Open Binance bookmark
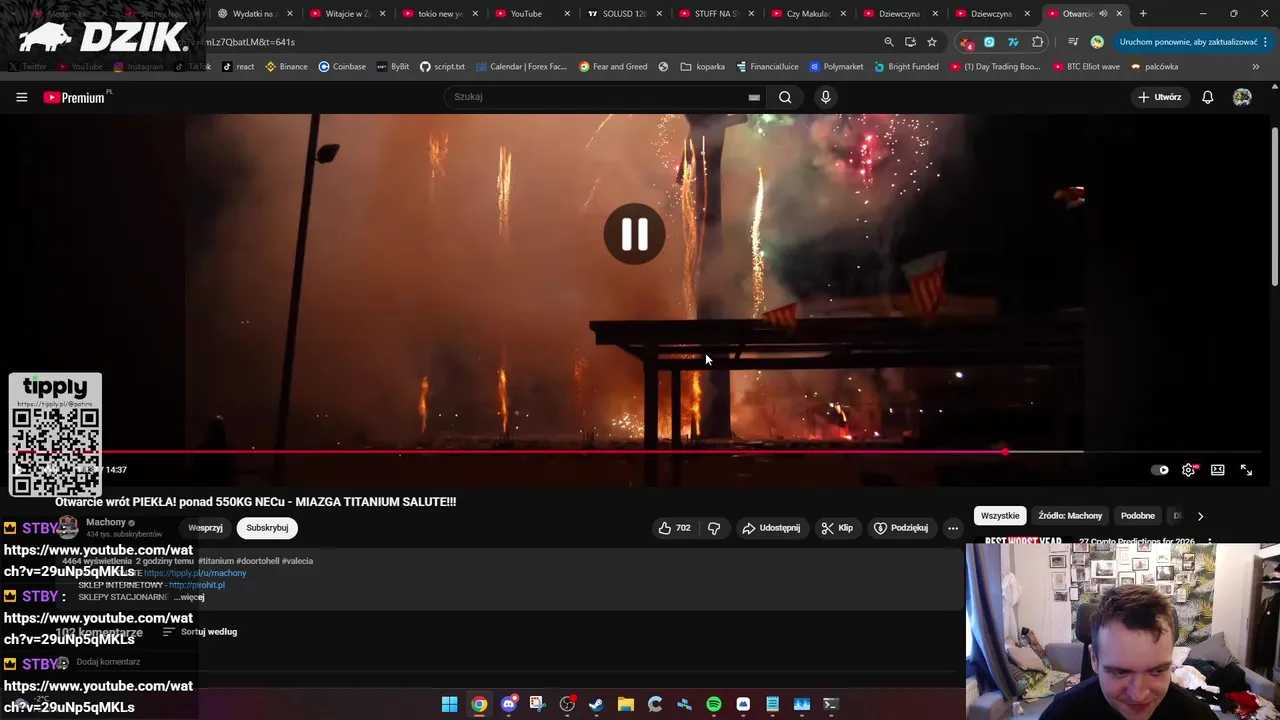 [286, 67]
